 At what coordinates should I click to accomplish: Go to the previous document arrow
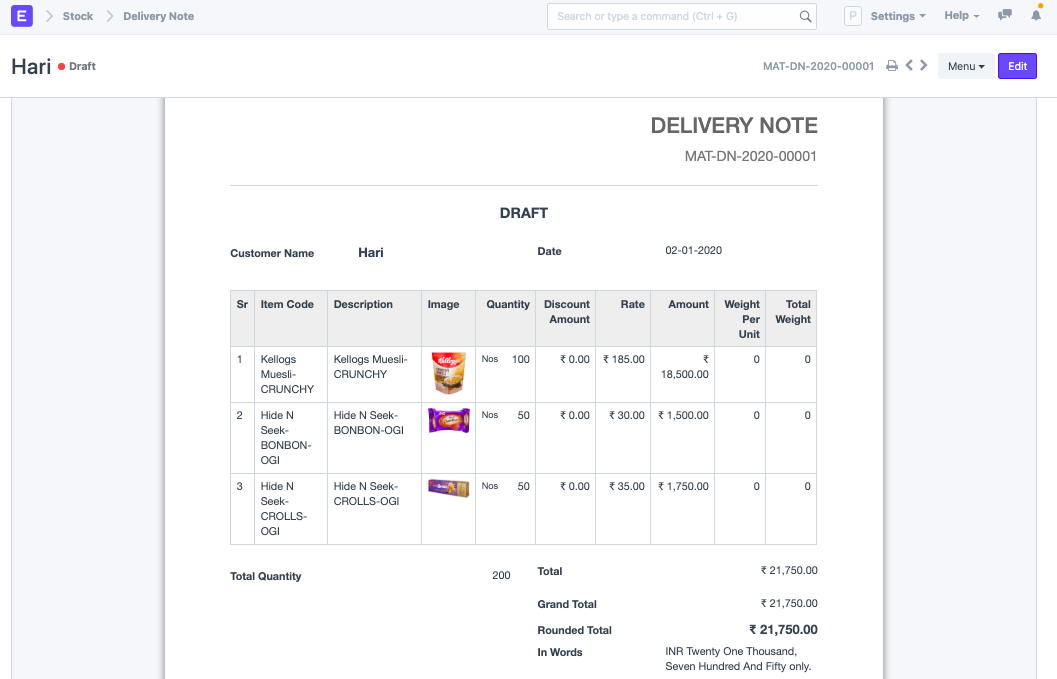[909, 65]
